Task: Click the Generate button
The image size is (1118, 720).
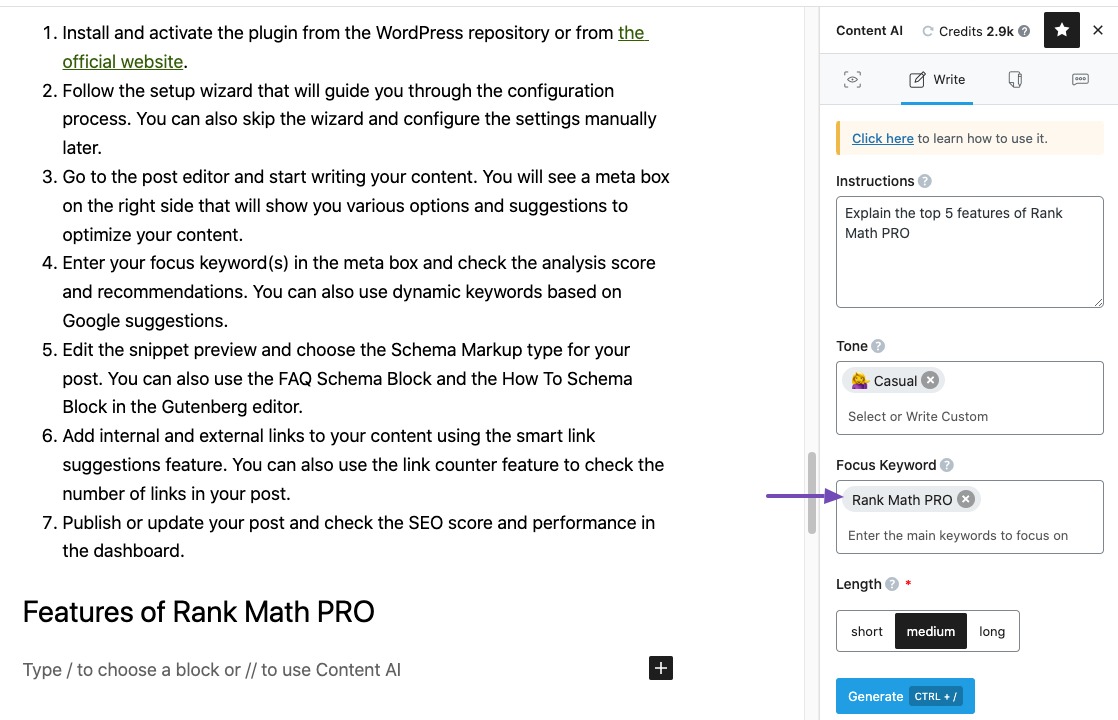Action: [x=905, y=696]
